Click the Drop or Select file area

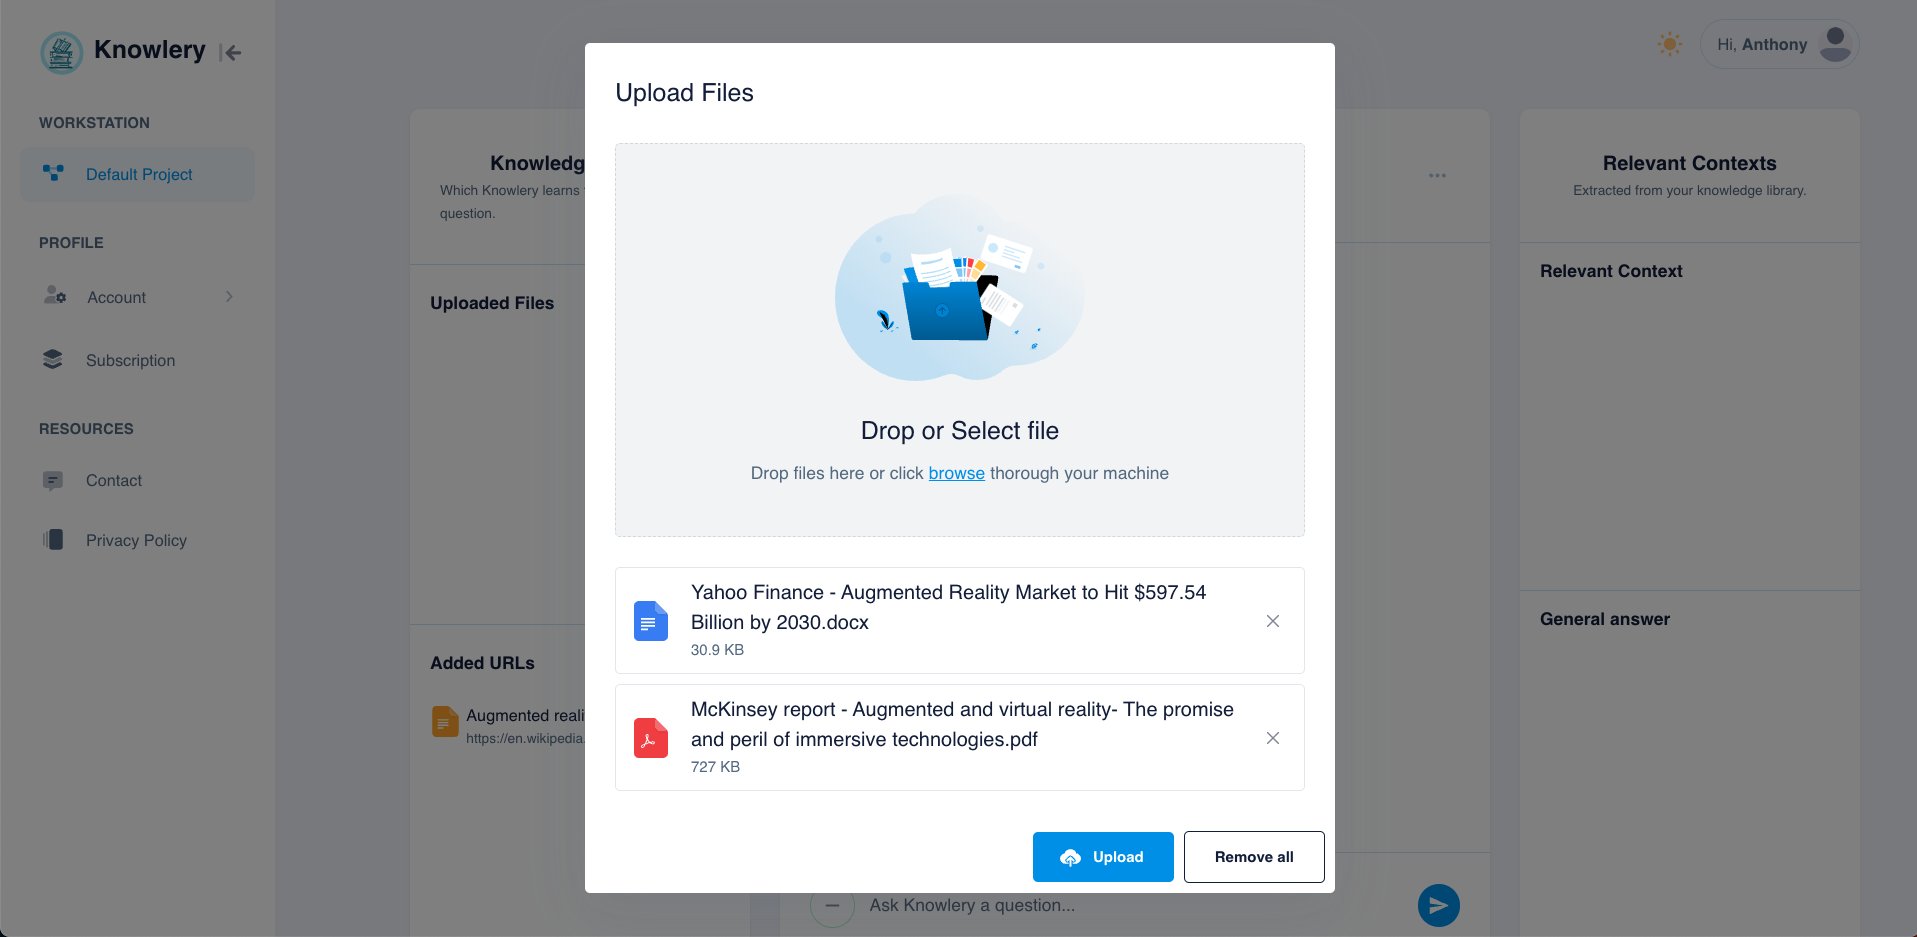click(x=959, y=340)
